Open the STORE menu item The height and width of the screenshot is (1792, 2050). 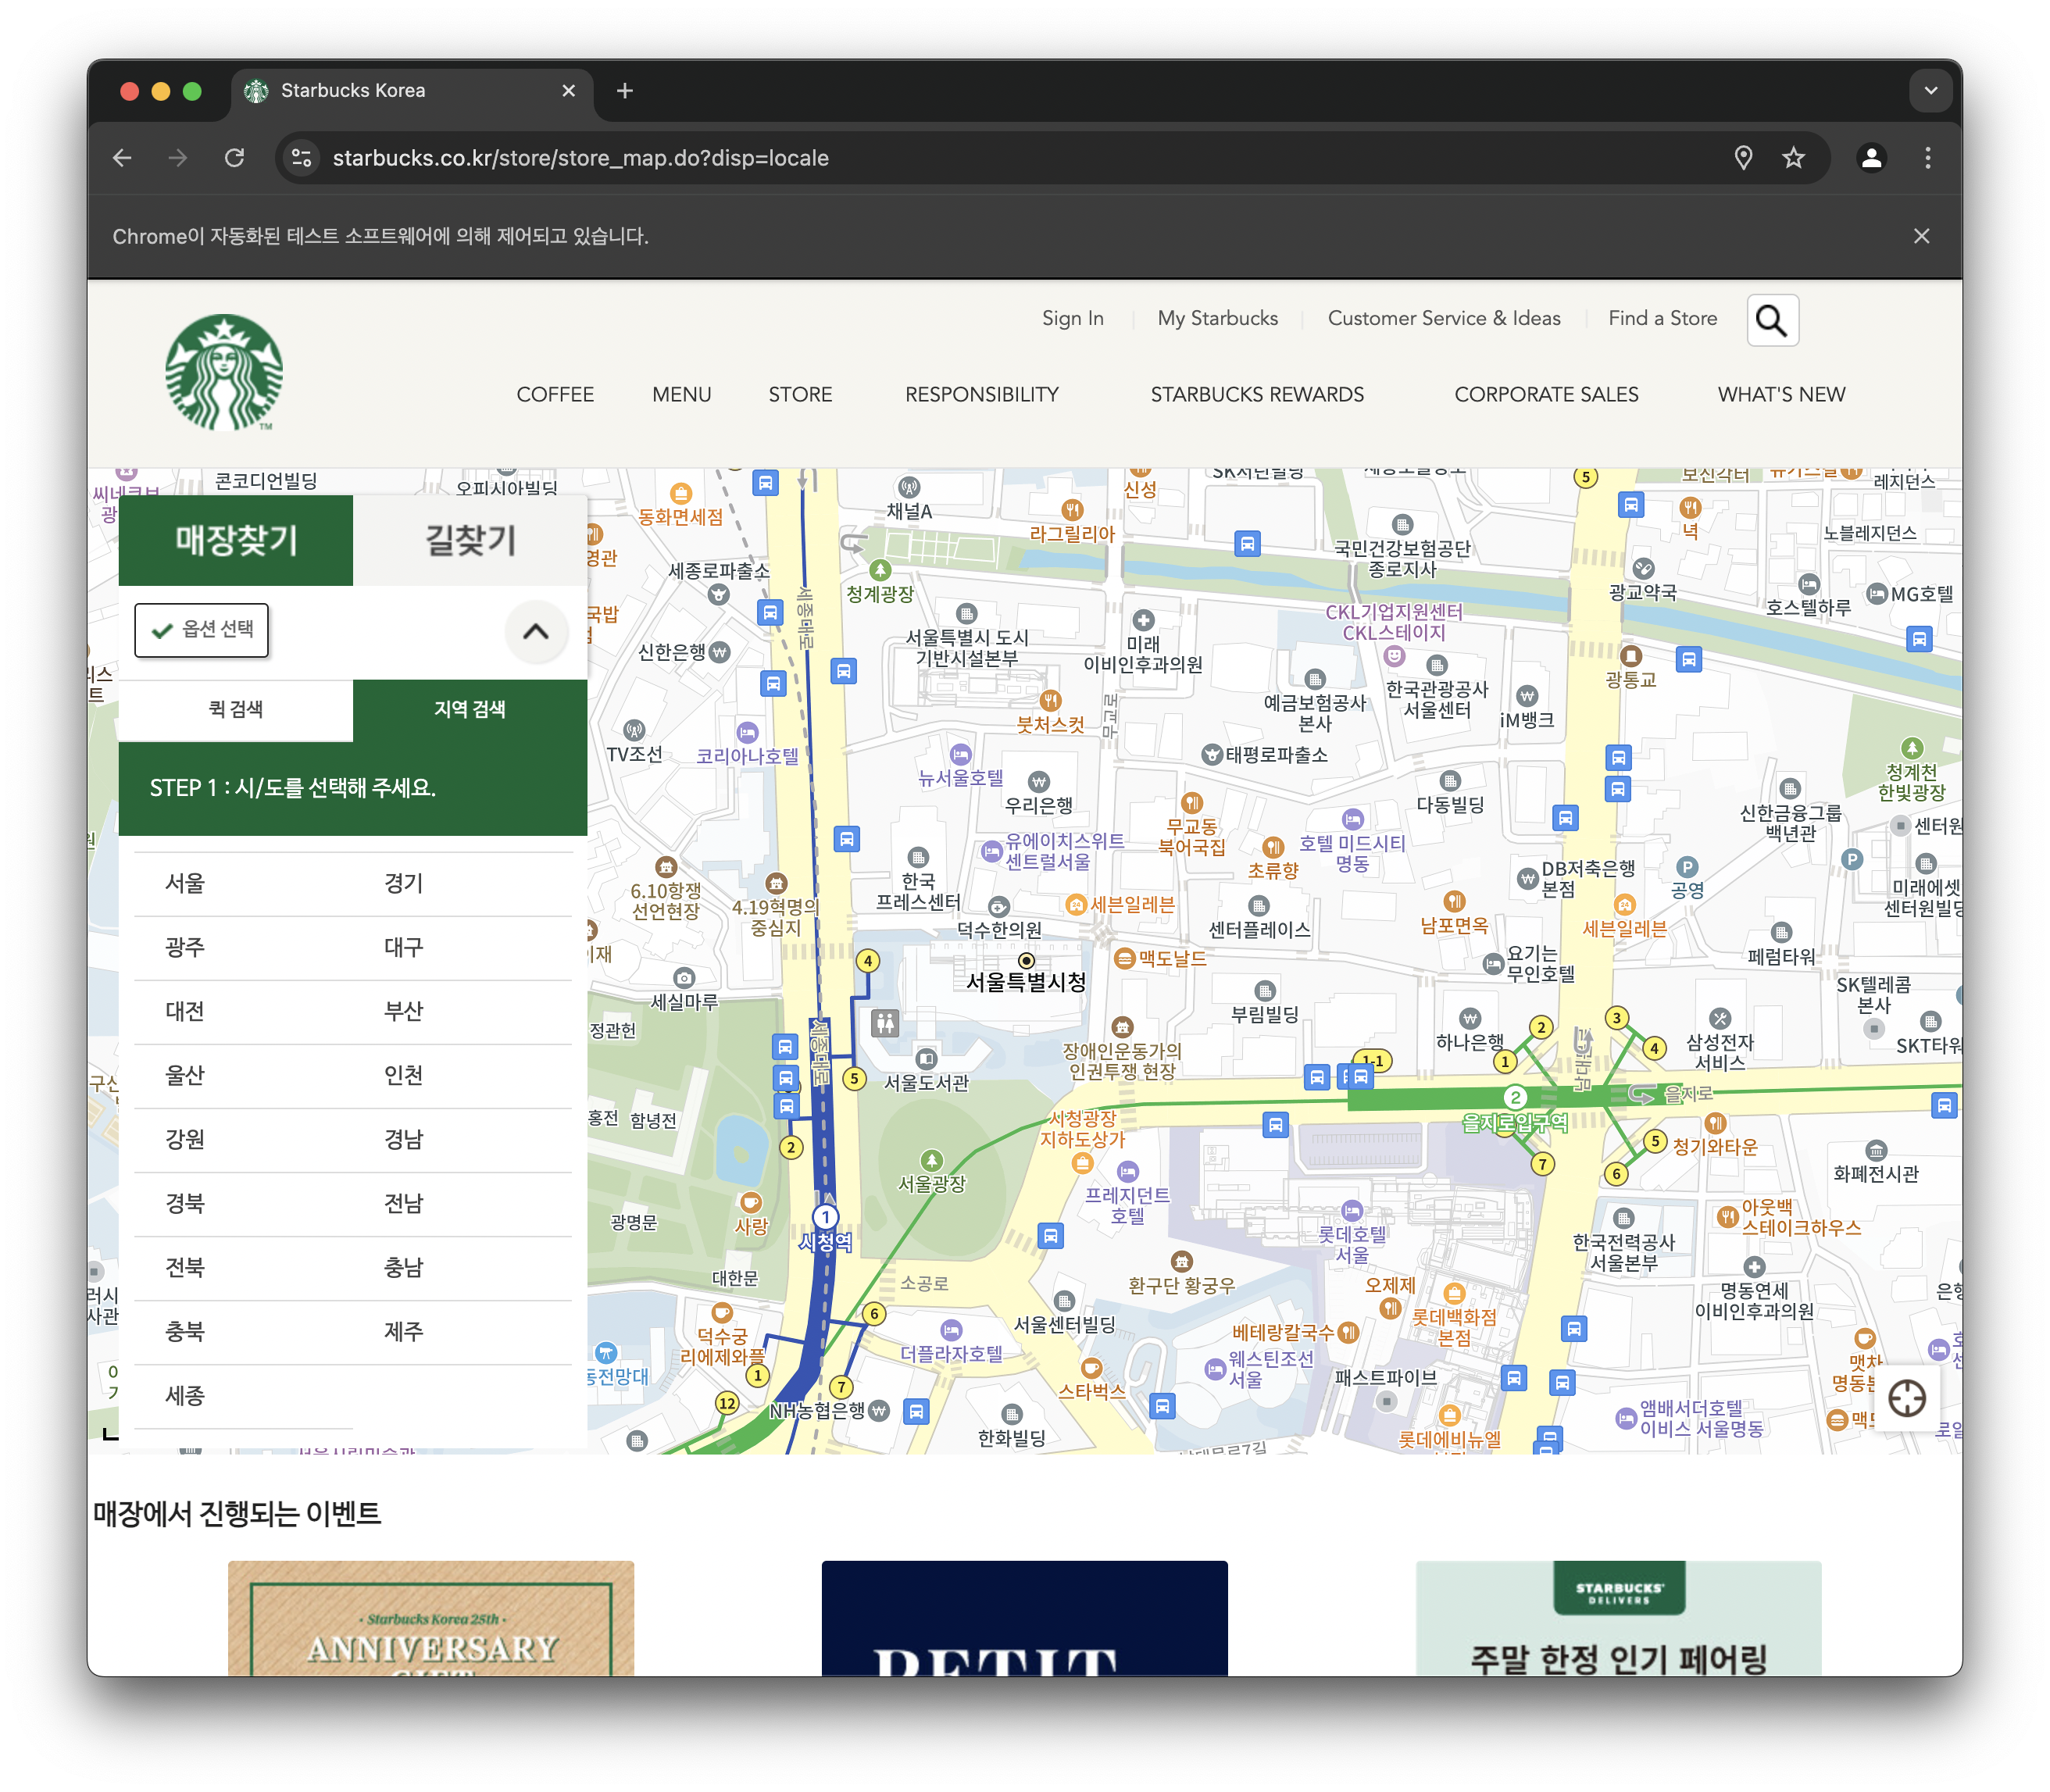[800, 395]
